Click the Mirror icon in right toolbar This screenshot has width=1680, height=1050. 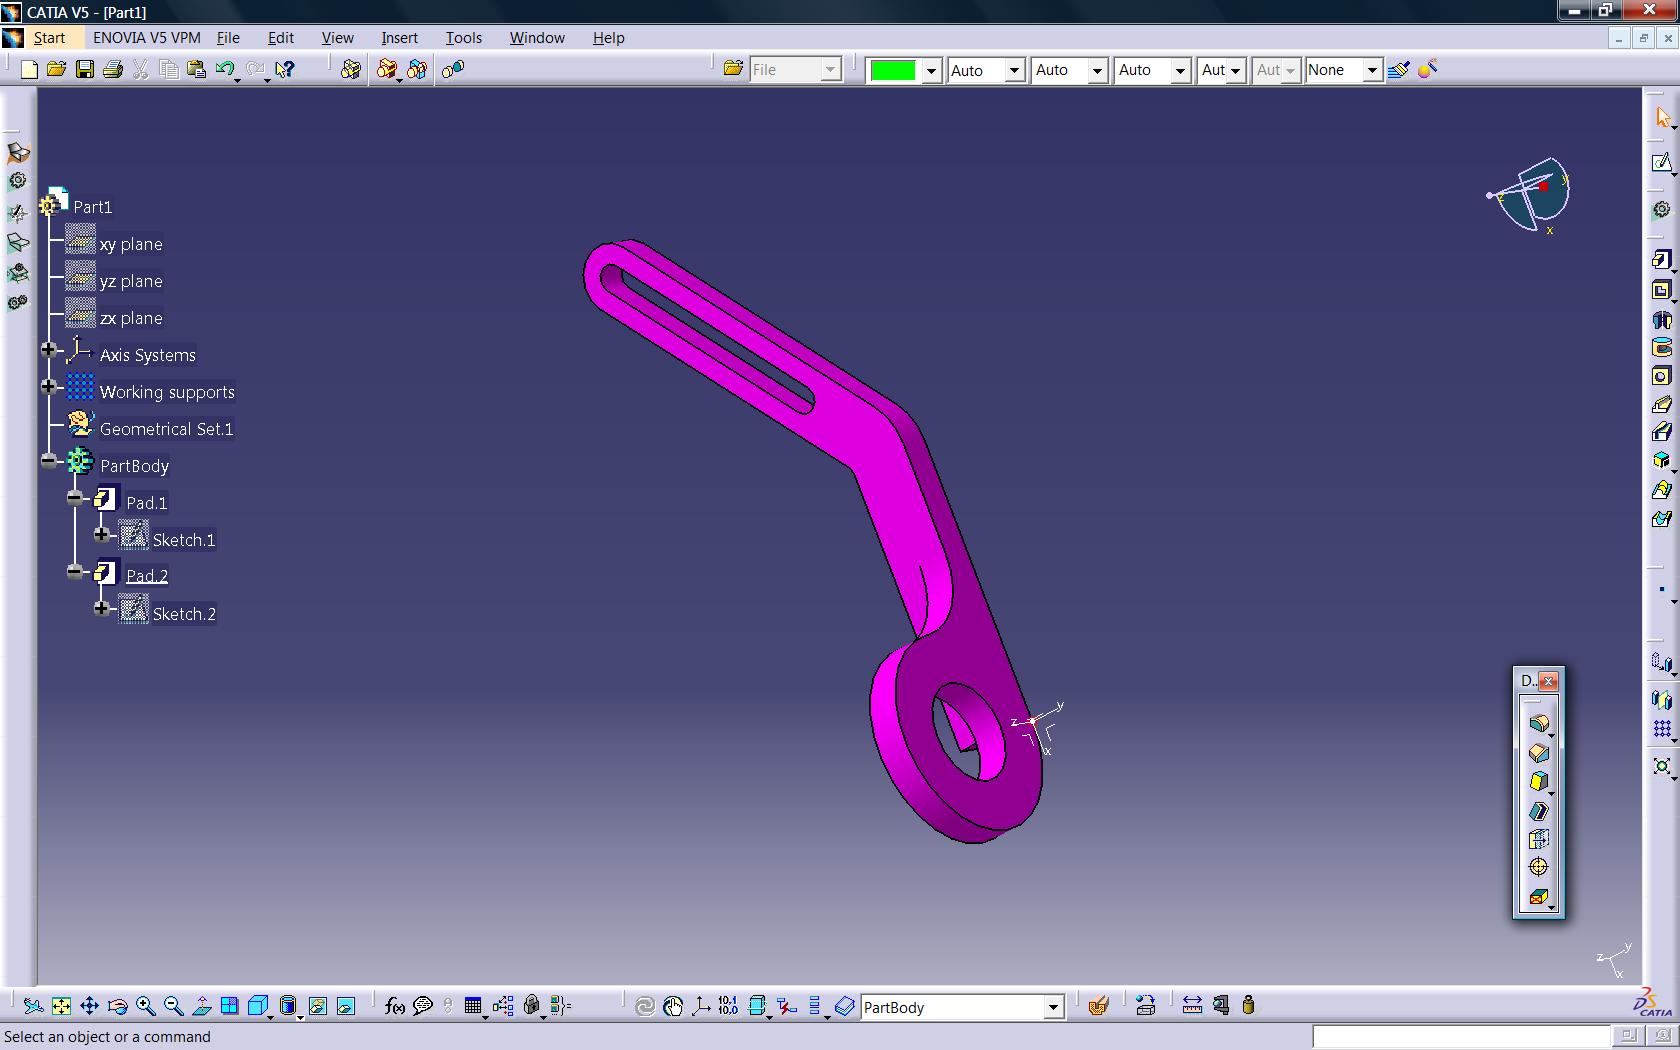1661,700
